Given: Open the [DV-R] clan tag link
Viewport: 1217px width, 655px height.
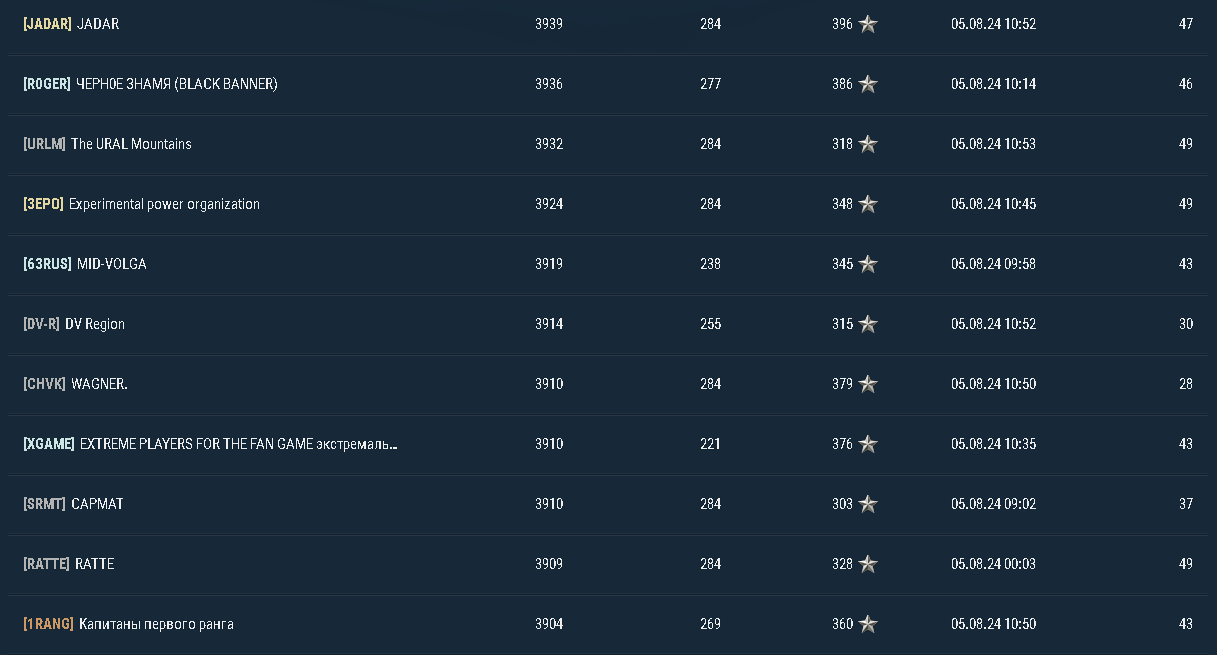Looking at the screenshot, I should click(x=41, y=324).
